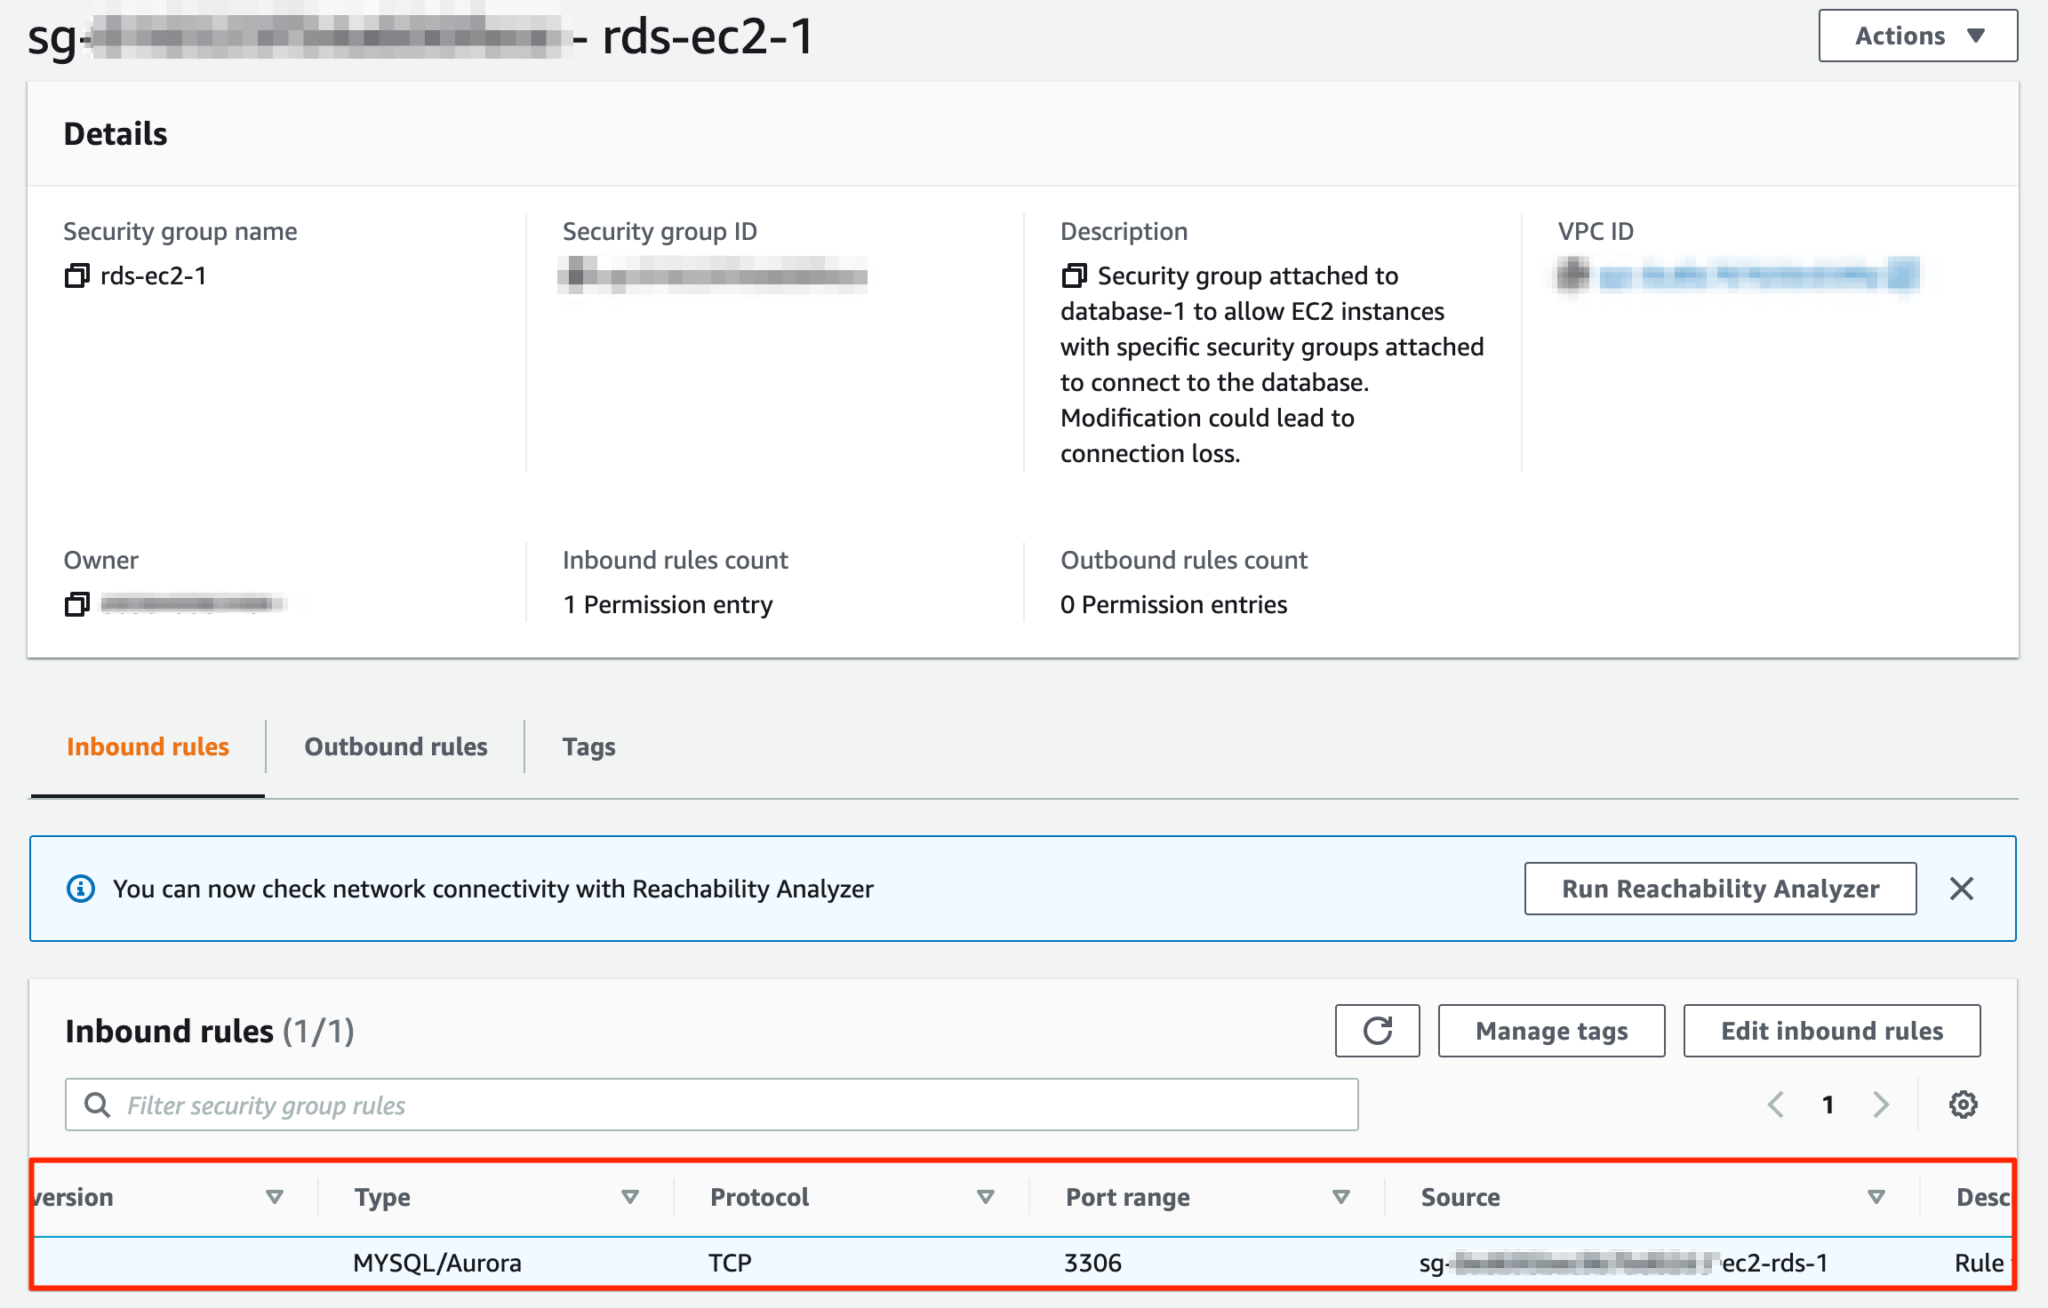
Task: Switch to the Outbound rules tab
Action: click(395, 746)
